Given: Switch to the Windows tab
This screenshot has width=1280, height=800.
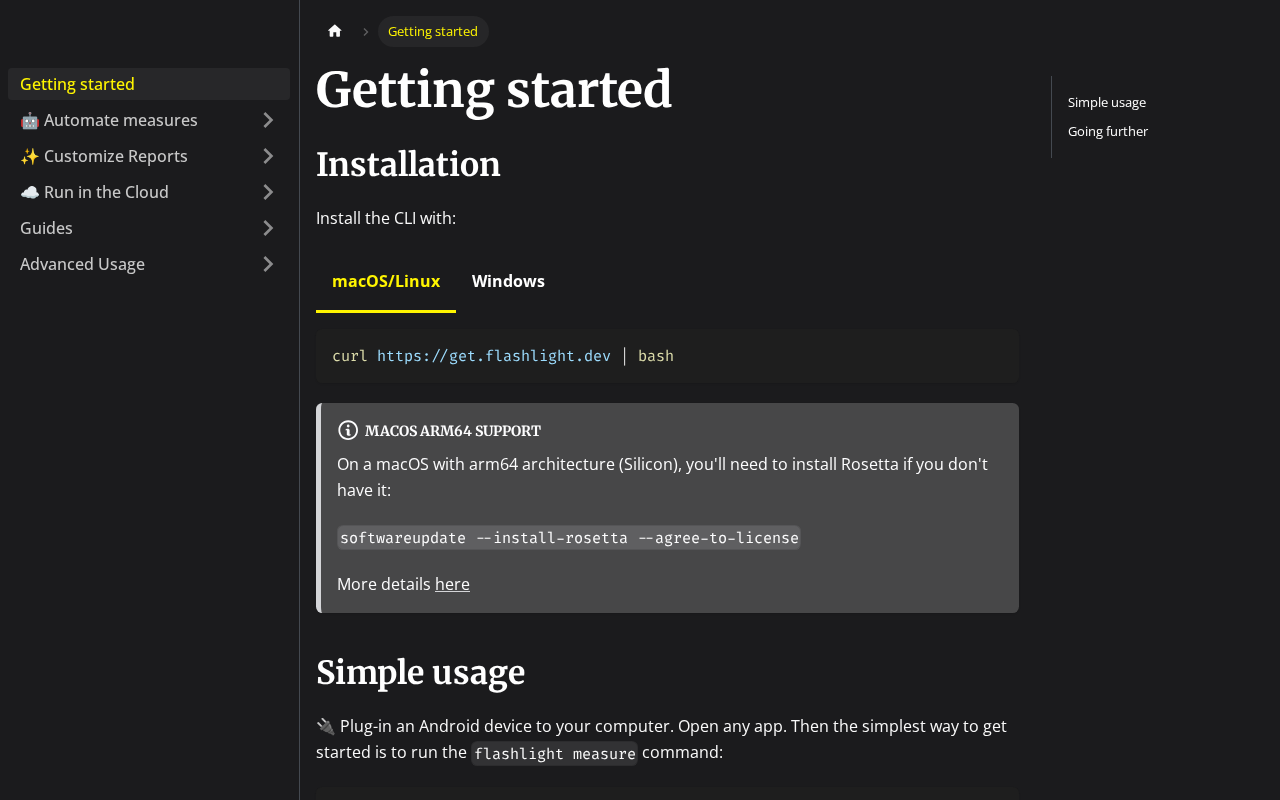Looking at the screenshot, I should tap(508, 281).
